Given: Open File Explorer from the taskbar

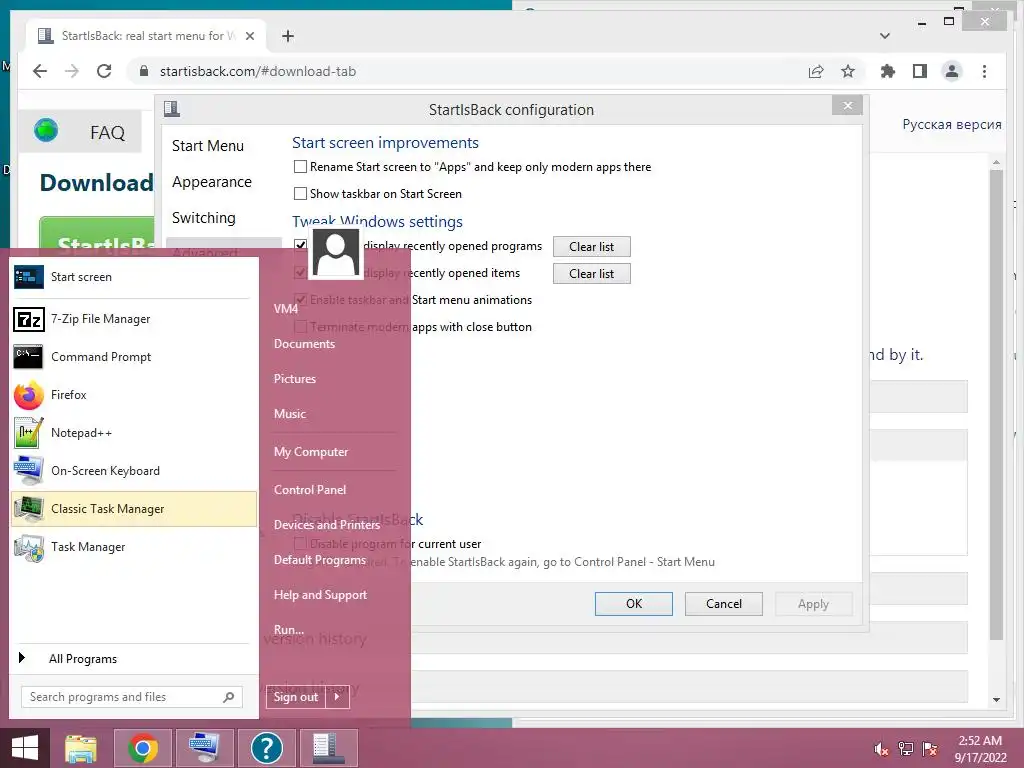Looking at the screenshot, I should pos(81,748).
